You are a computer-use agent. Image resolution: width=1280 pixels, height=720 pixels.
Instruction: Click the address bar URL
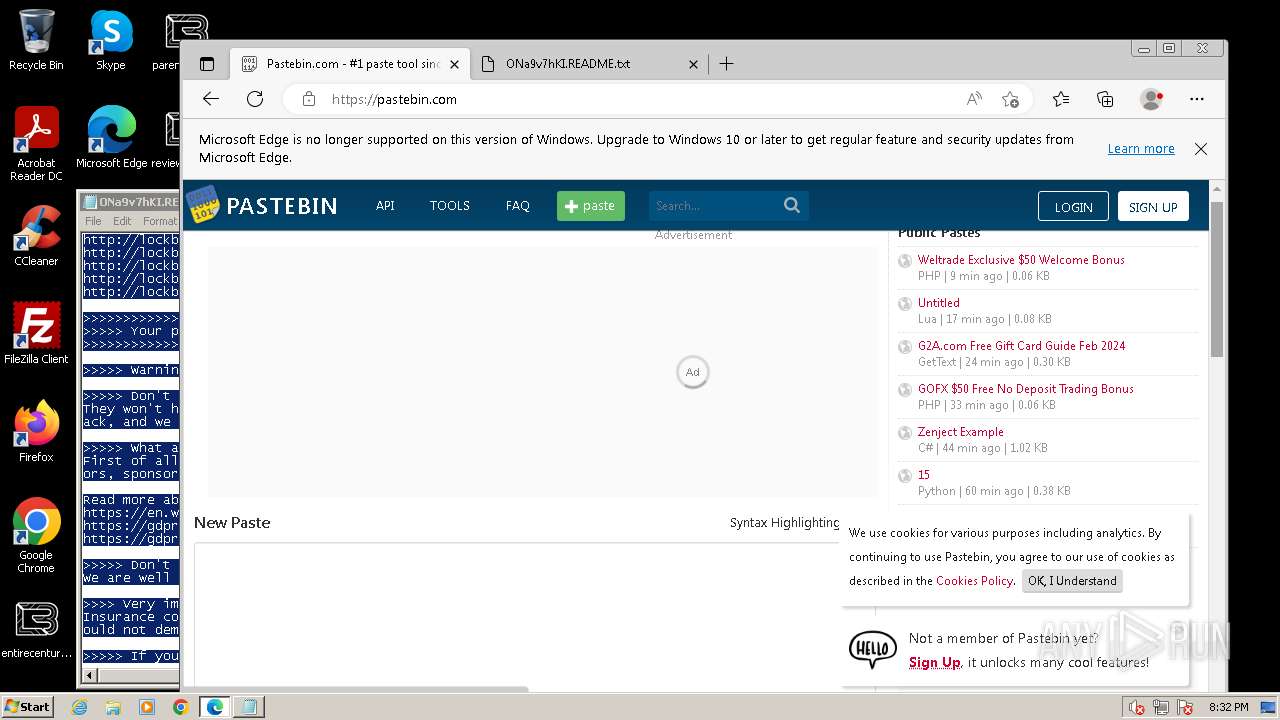[394, 99]
